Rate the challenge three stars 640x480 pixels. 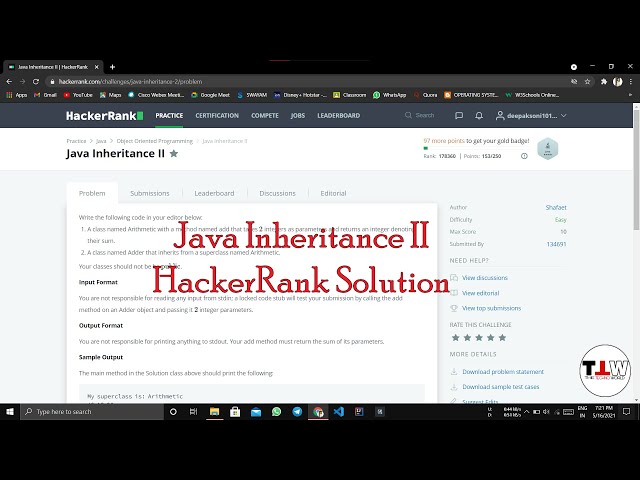[x=479, y=338]
